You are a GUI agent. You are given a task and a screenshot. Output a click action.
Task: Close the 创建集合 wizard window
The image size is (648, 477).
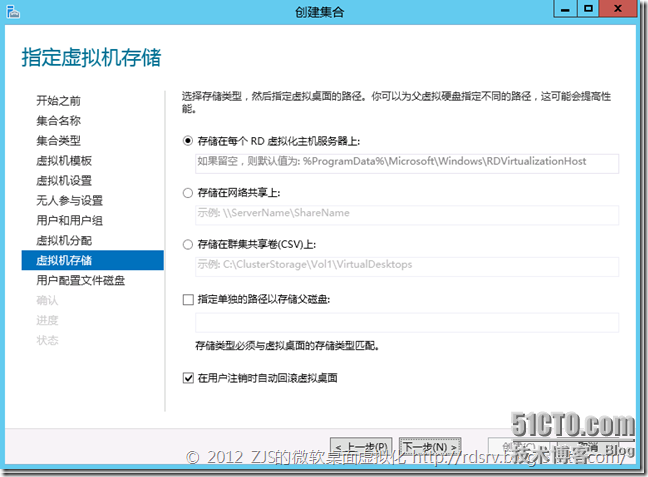(618, 9)
